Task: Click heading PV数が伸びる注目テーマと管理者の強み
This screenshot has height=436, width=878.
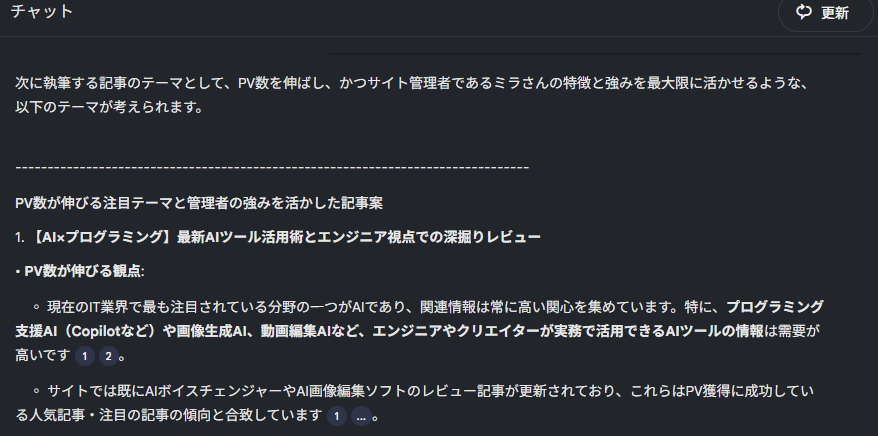Action: pyautogui.click(x=199, y=203)
